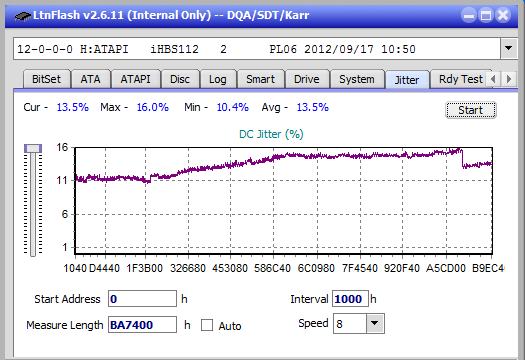Switch to the BitSet tab
The image size is (525, 360).
tap(47, 79)
